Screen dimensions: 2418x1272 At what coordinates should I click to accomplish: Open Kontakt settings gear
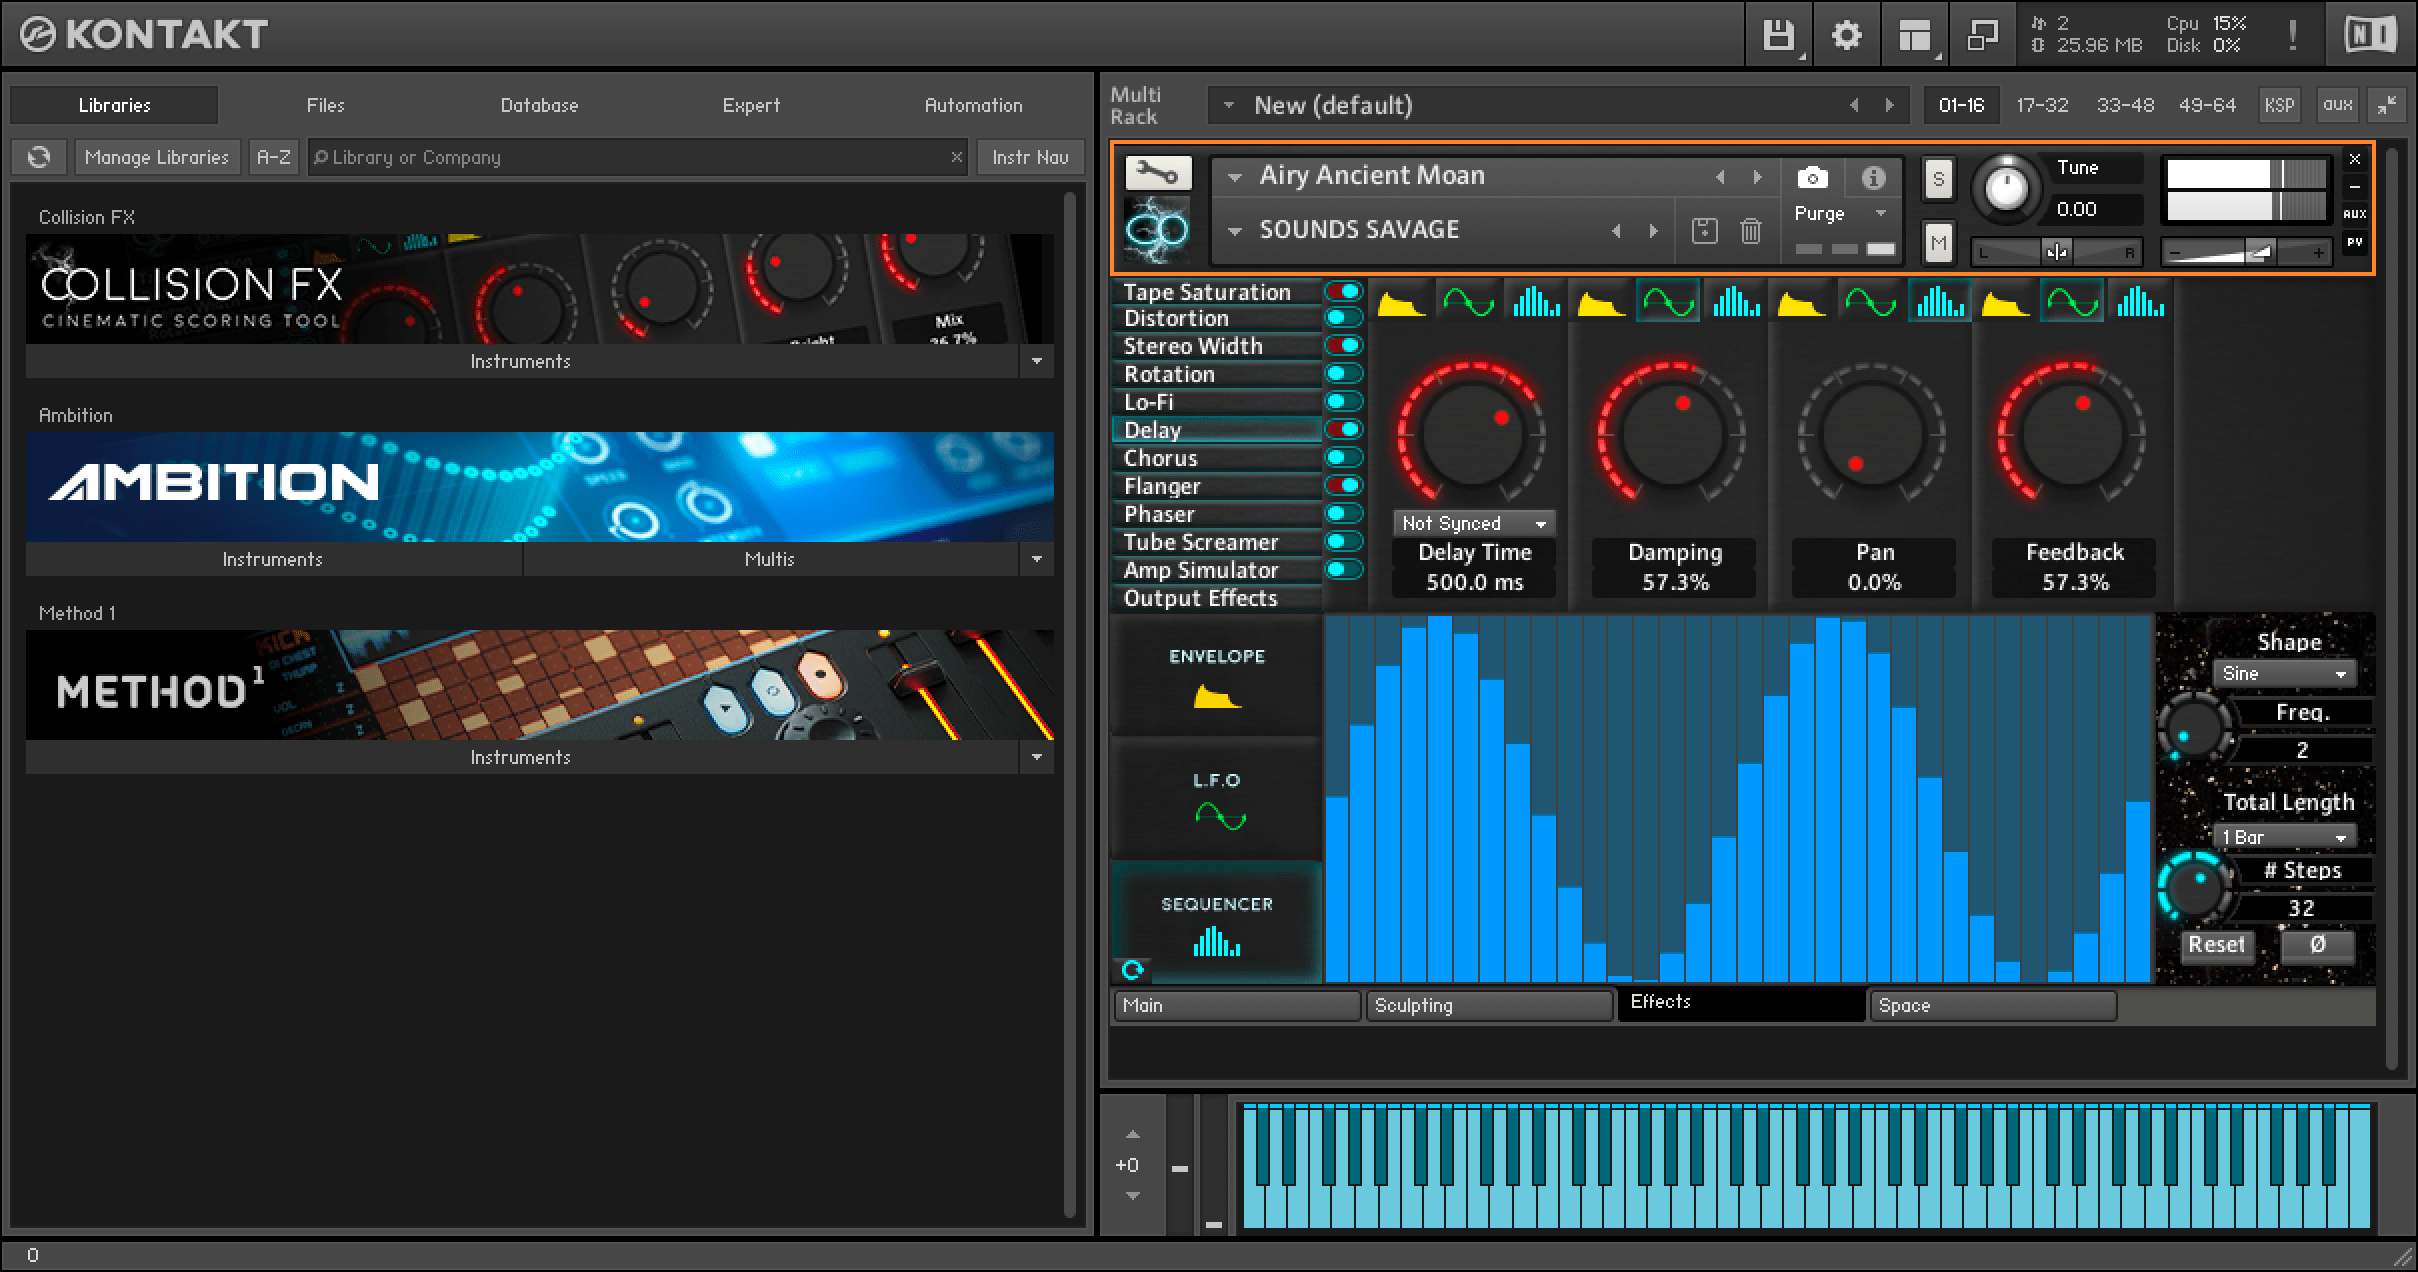tap(1846, 35)
